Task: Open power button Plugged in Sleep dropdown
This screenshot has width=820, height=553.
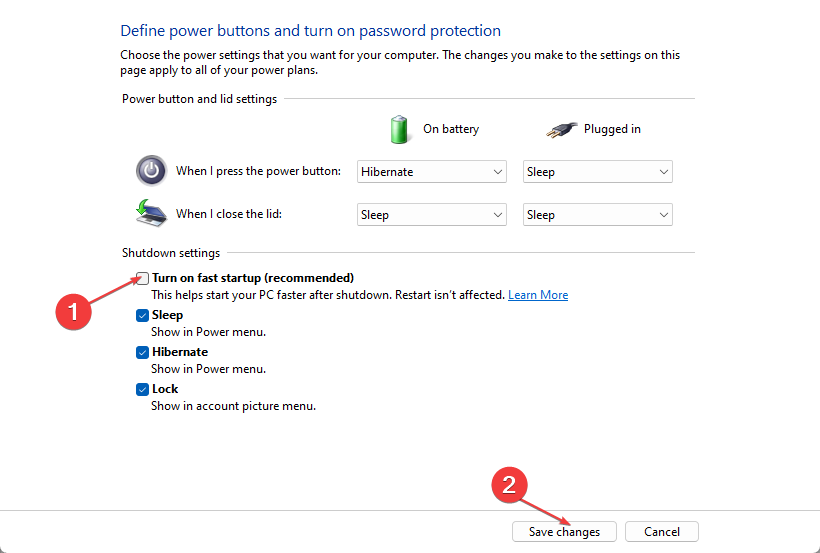Action: (x=597, y=172)
